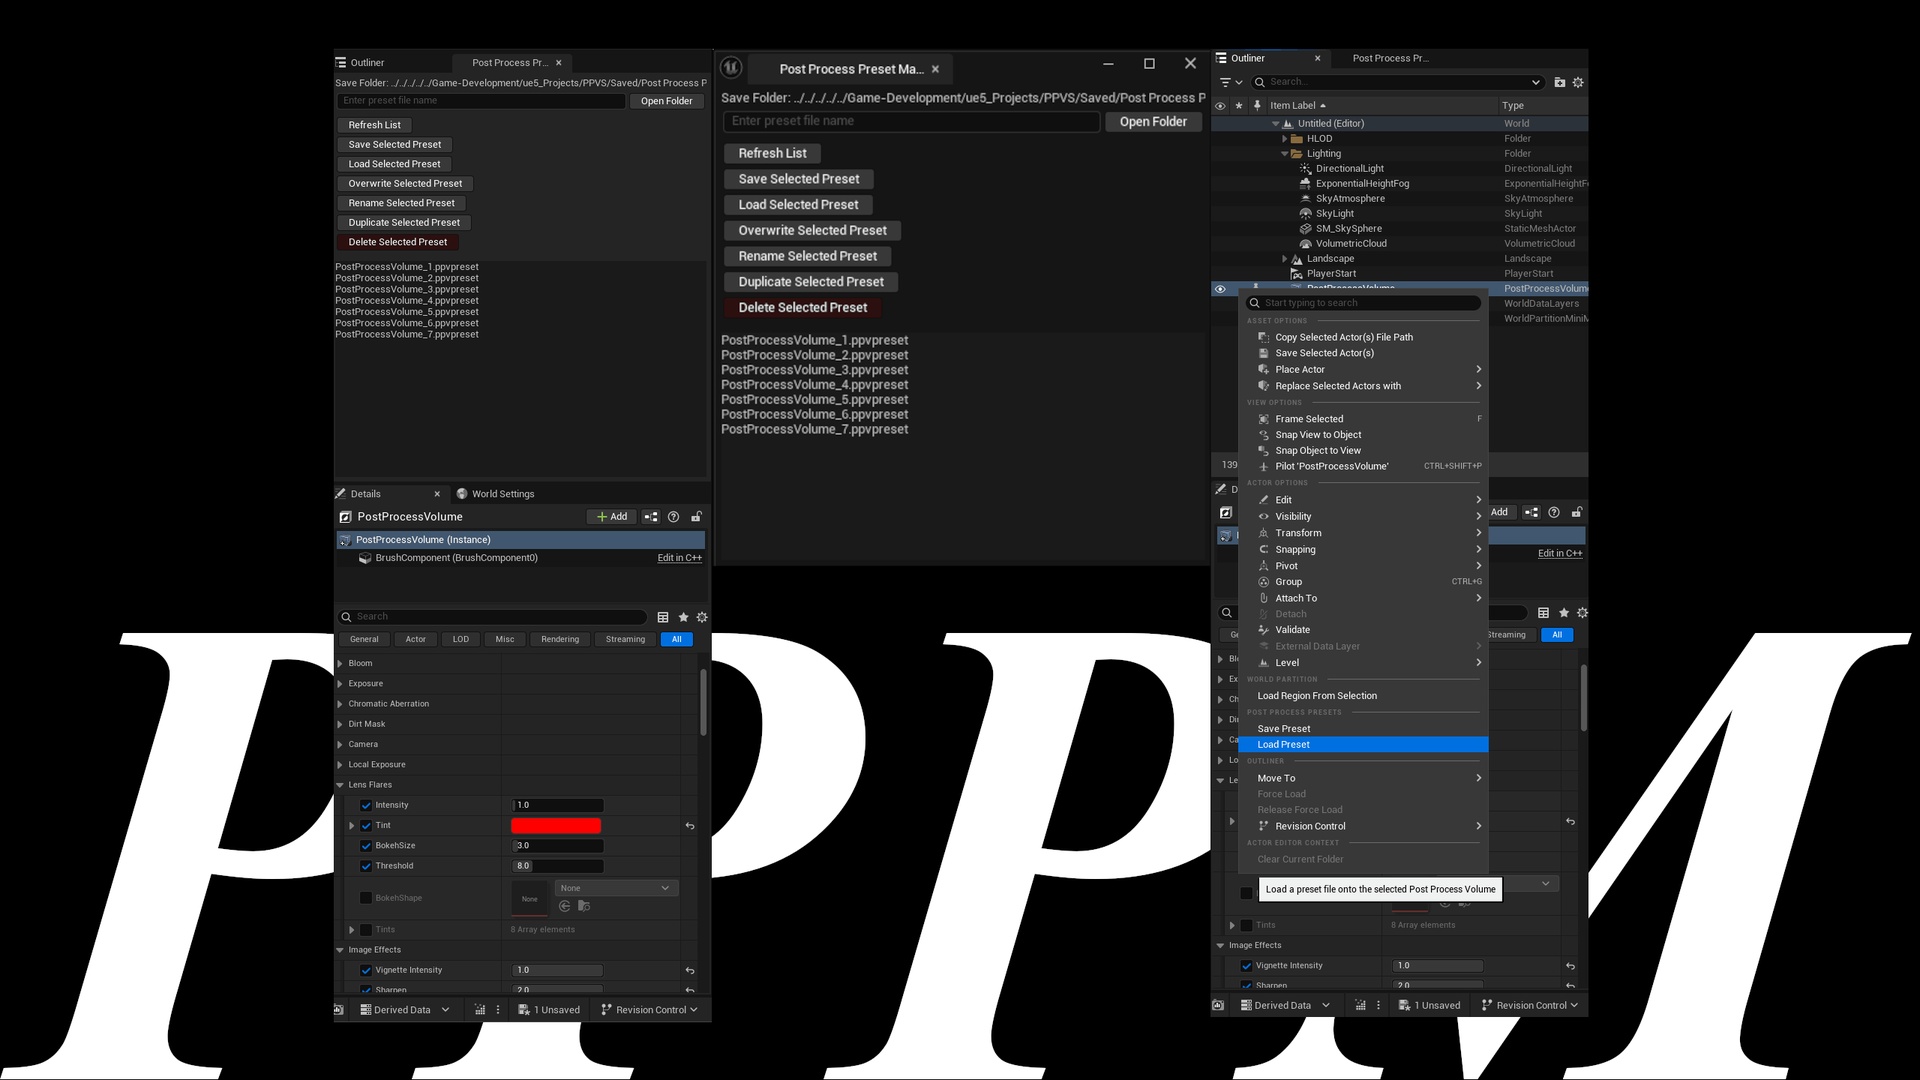Open the property matrix icon in left Details
This screenshot has height=1080, width=1920.
[663, 617]
